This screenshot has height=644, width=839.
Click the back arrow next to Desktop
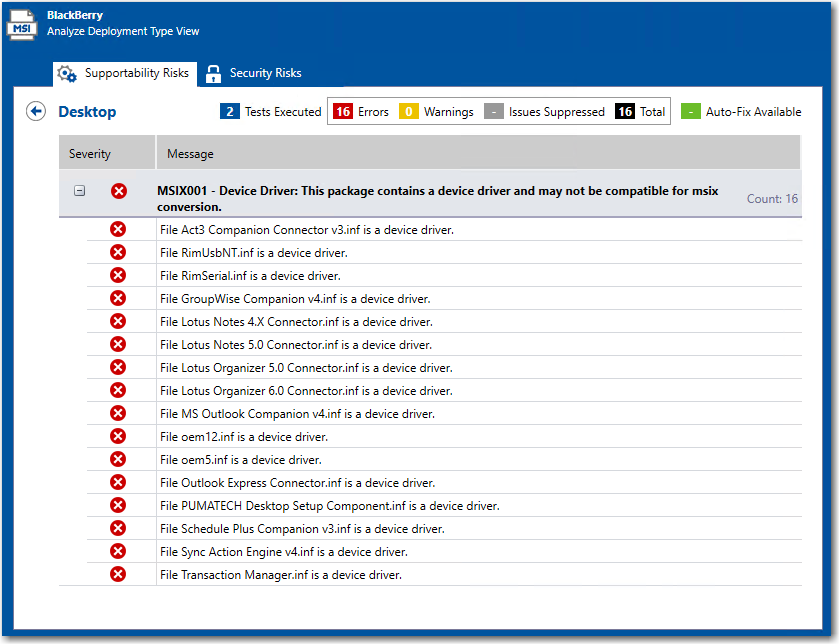(x=36, y=111)
